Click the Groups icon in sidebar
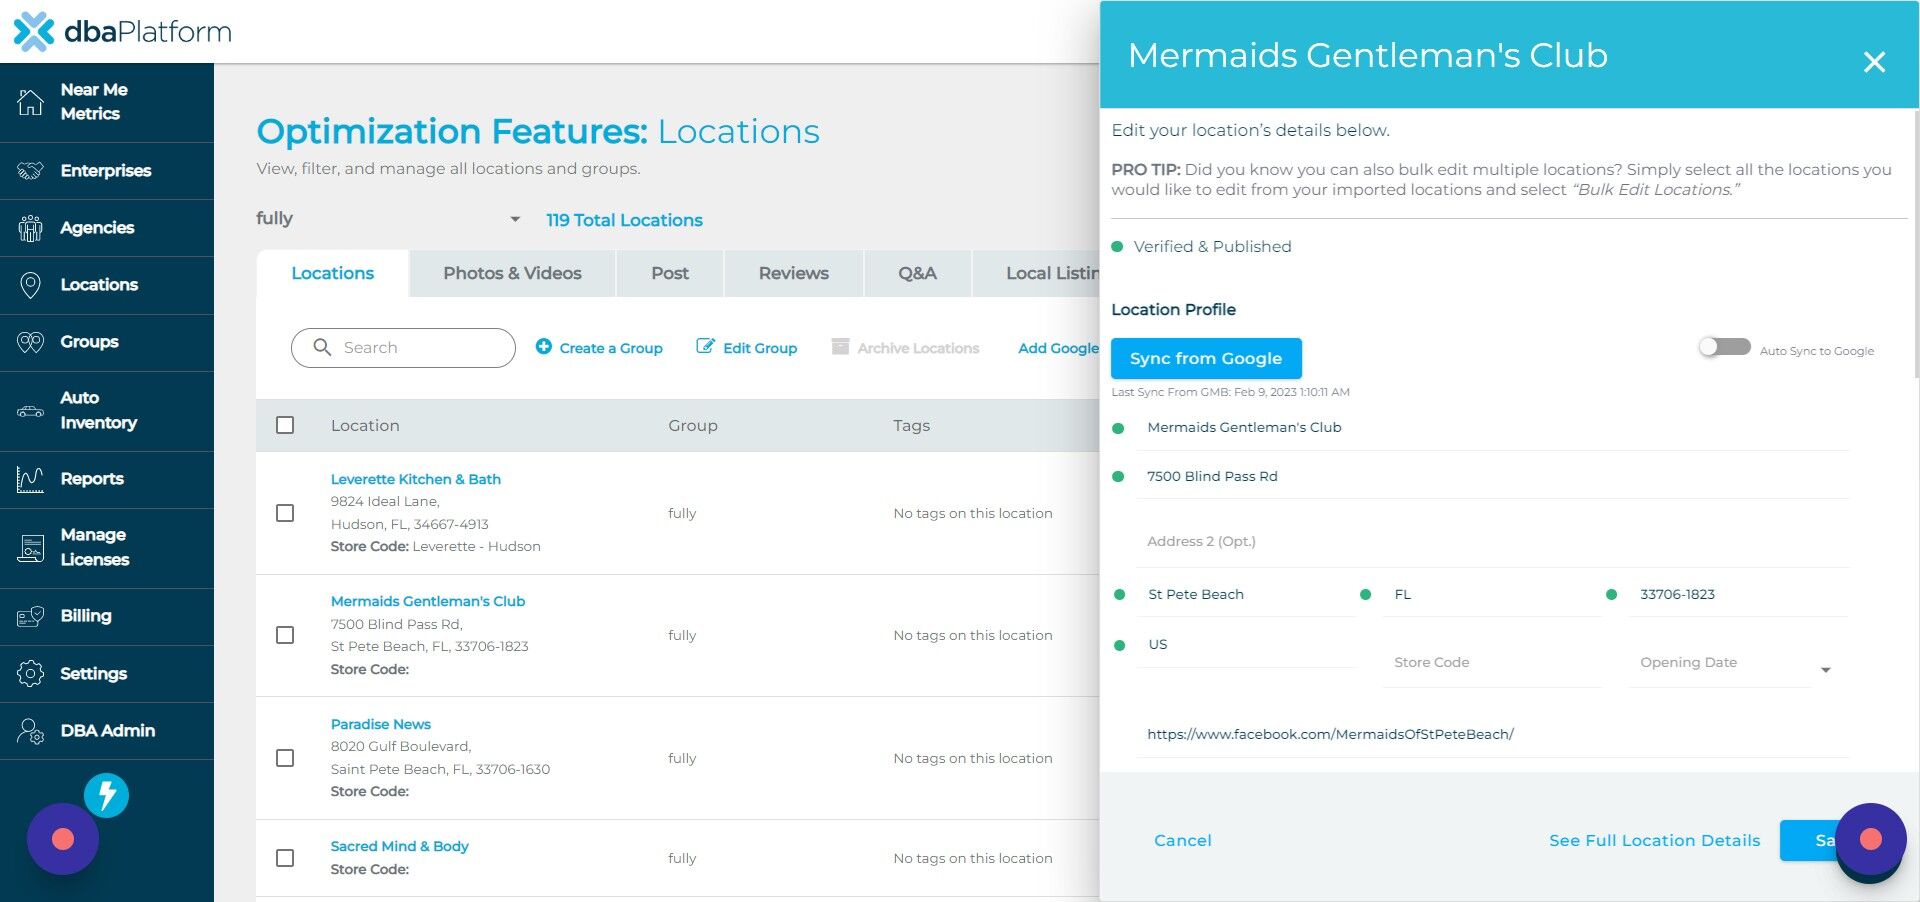Screen dimensions: 1920x902 click(x=31, y=342)
